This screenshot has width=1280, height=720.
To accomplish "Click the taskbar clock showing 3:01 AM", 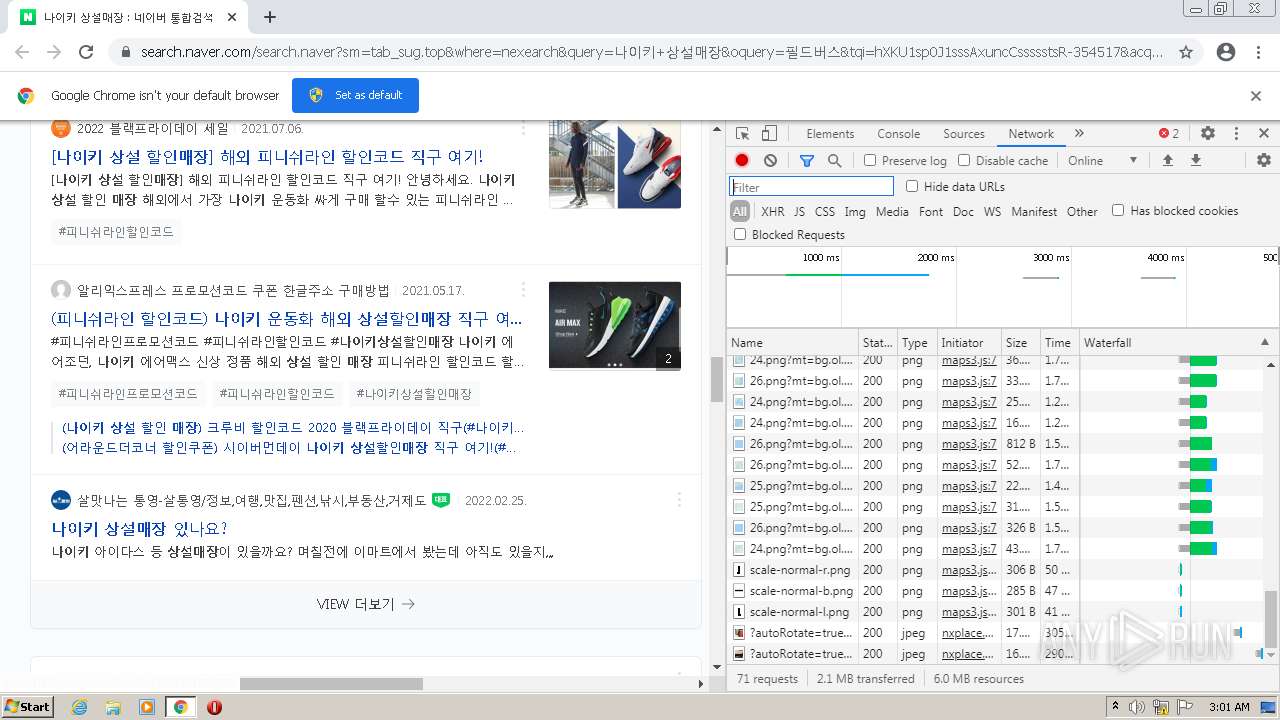I will coord(1227,707).
